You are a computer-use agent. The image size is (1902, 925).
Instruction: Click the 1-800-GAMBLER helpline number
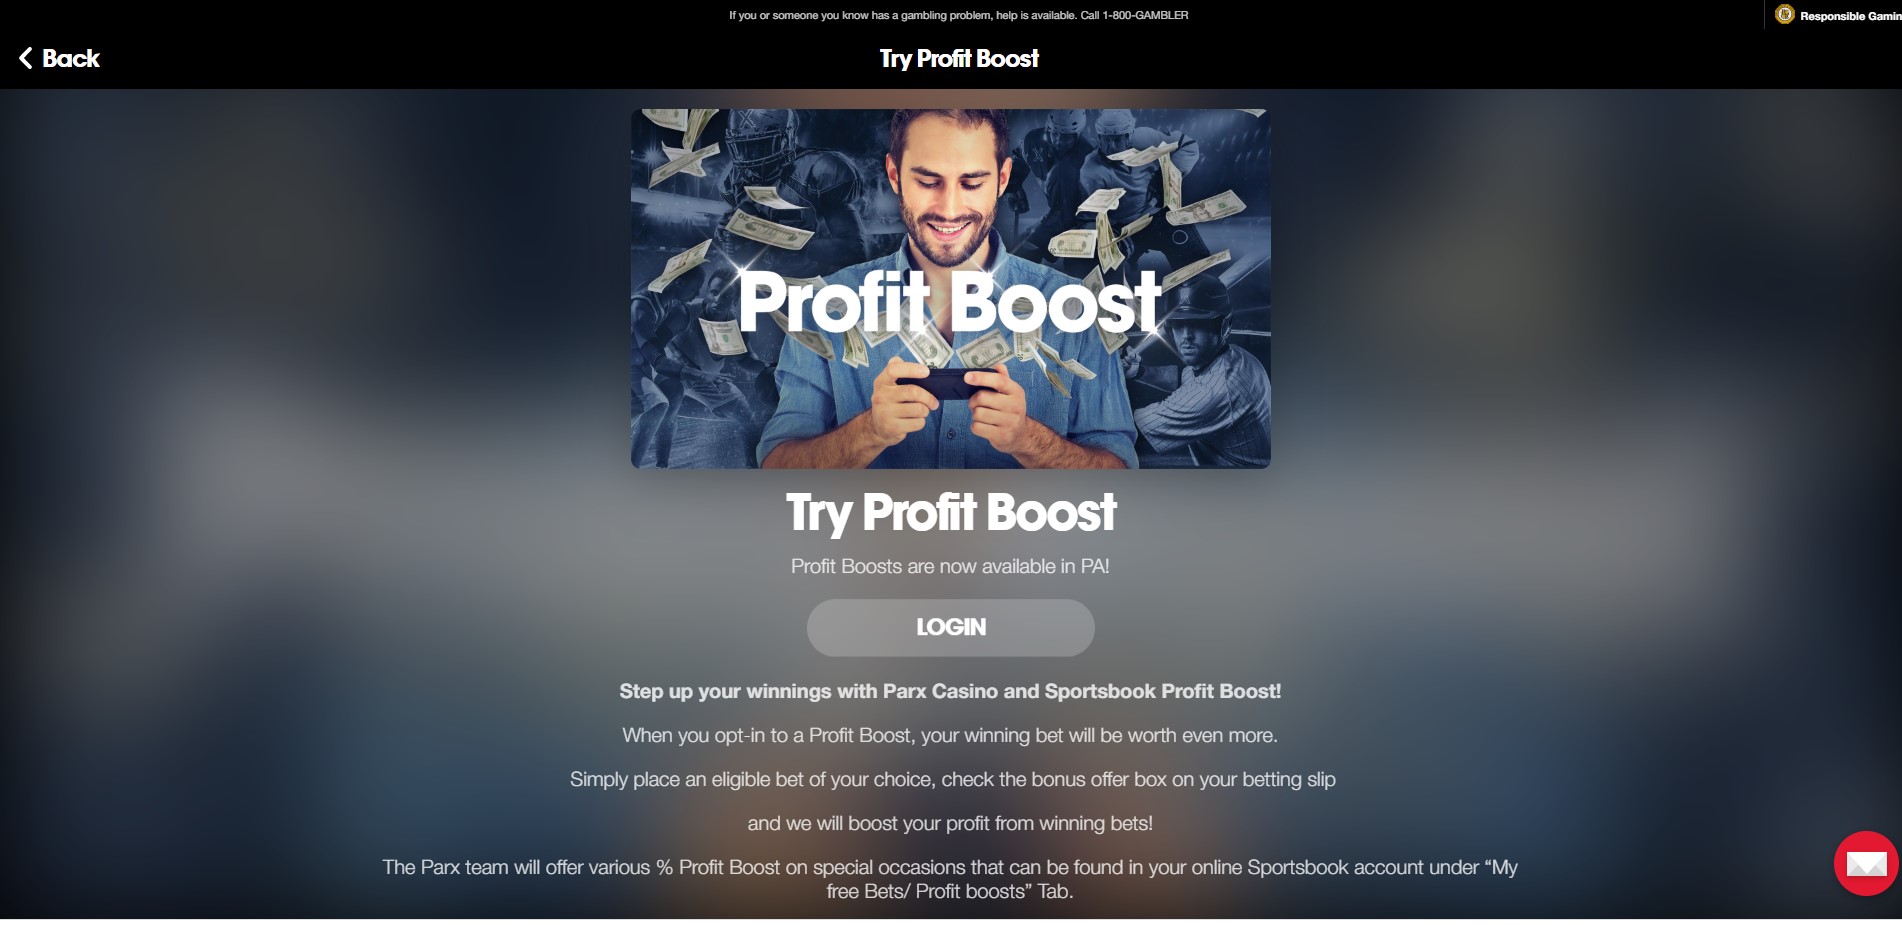pyautogui.click(x=1145, y=15)
